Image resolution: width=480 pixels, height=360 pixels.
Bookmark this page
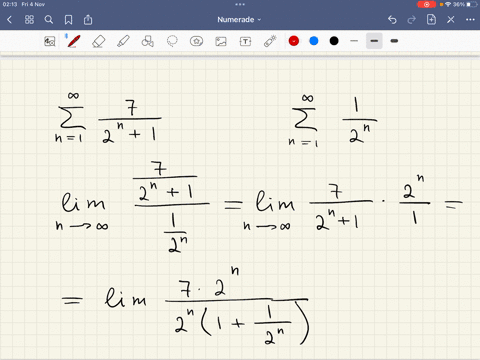tap(68, 20)
